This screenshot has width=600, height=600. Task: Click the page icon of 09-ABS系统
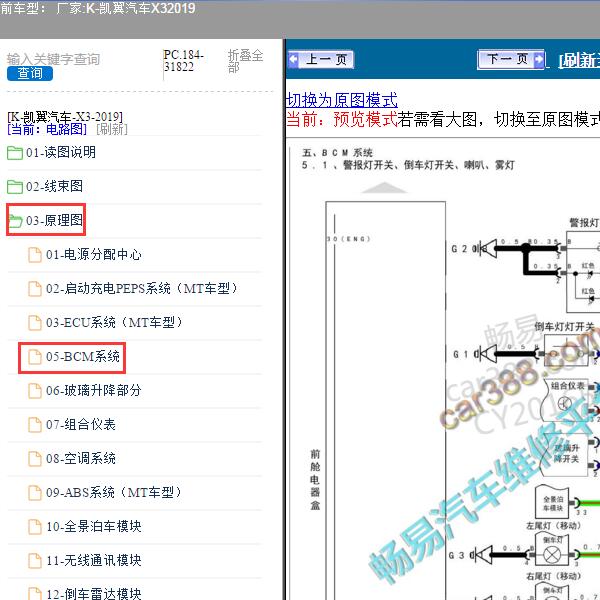tap(35, 493)
